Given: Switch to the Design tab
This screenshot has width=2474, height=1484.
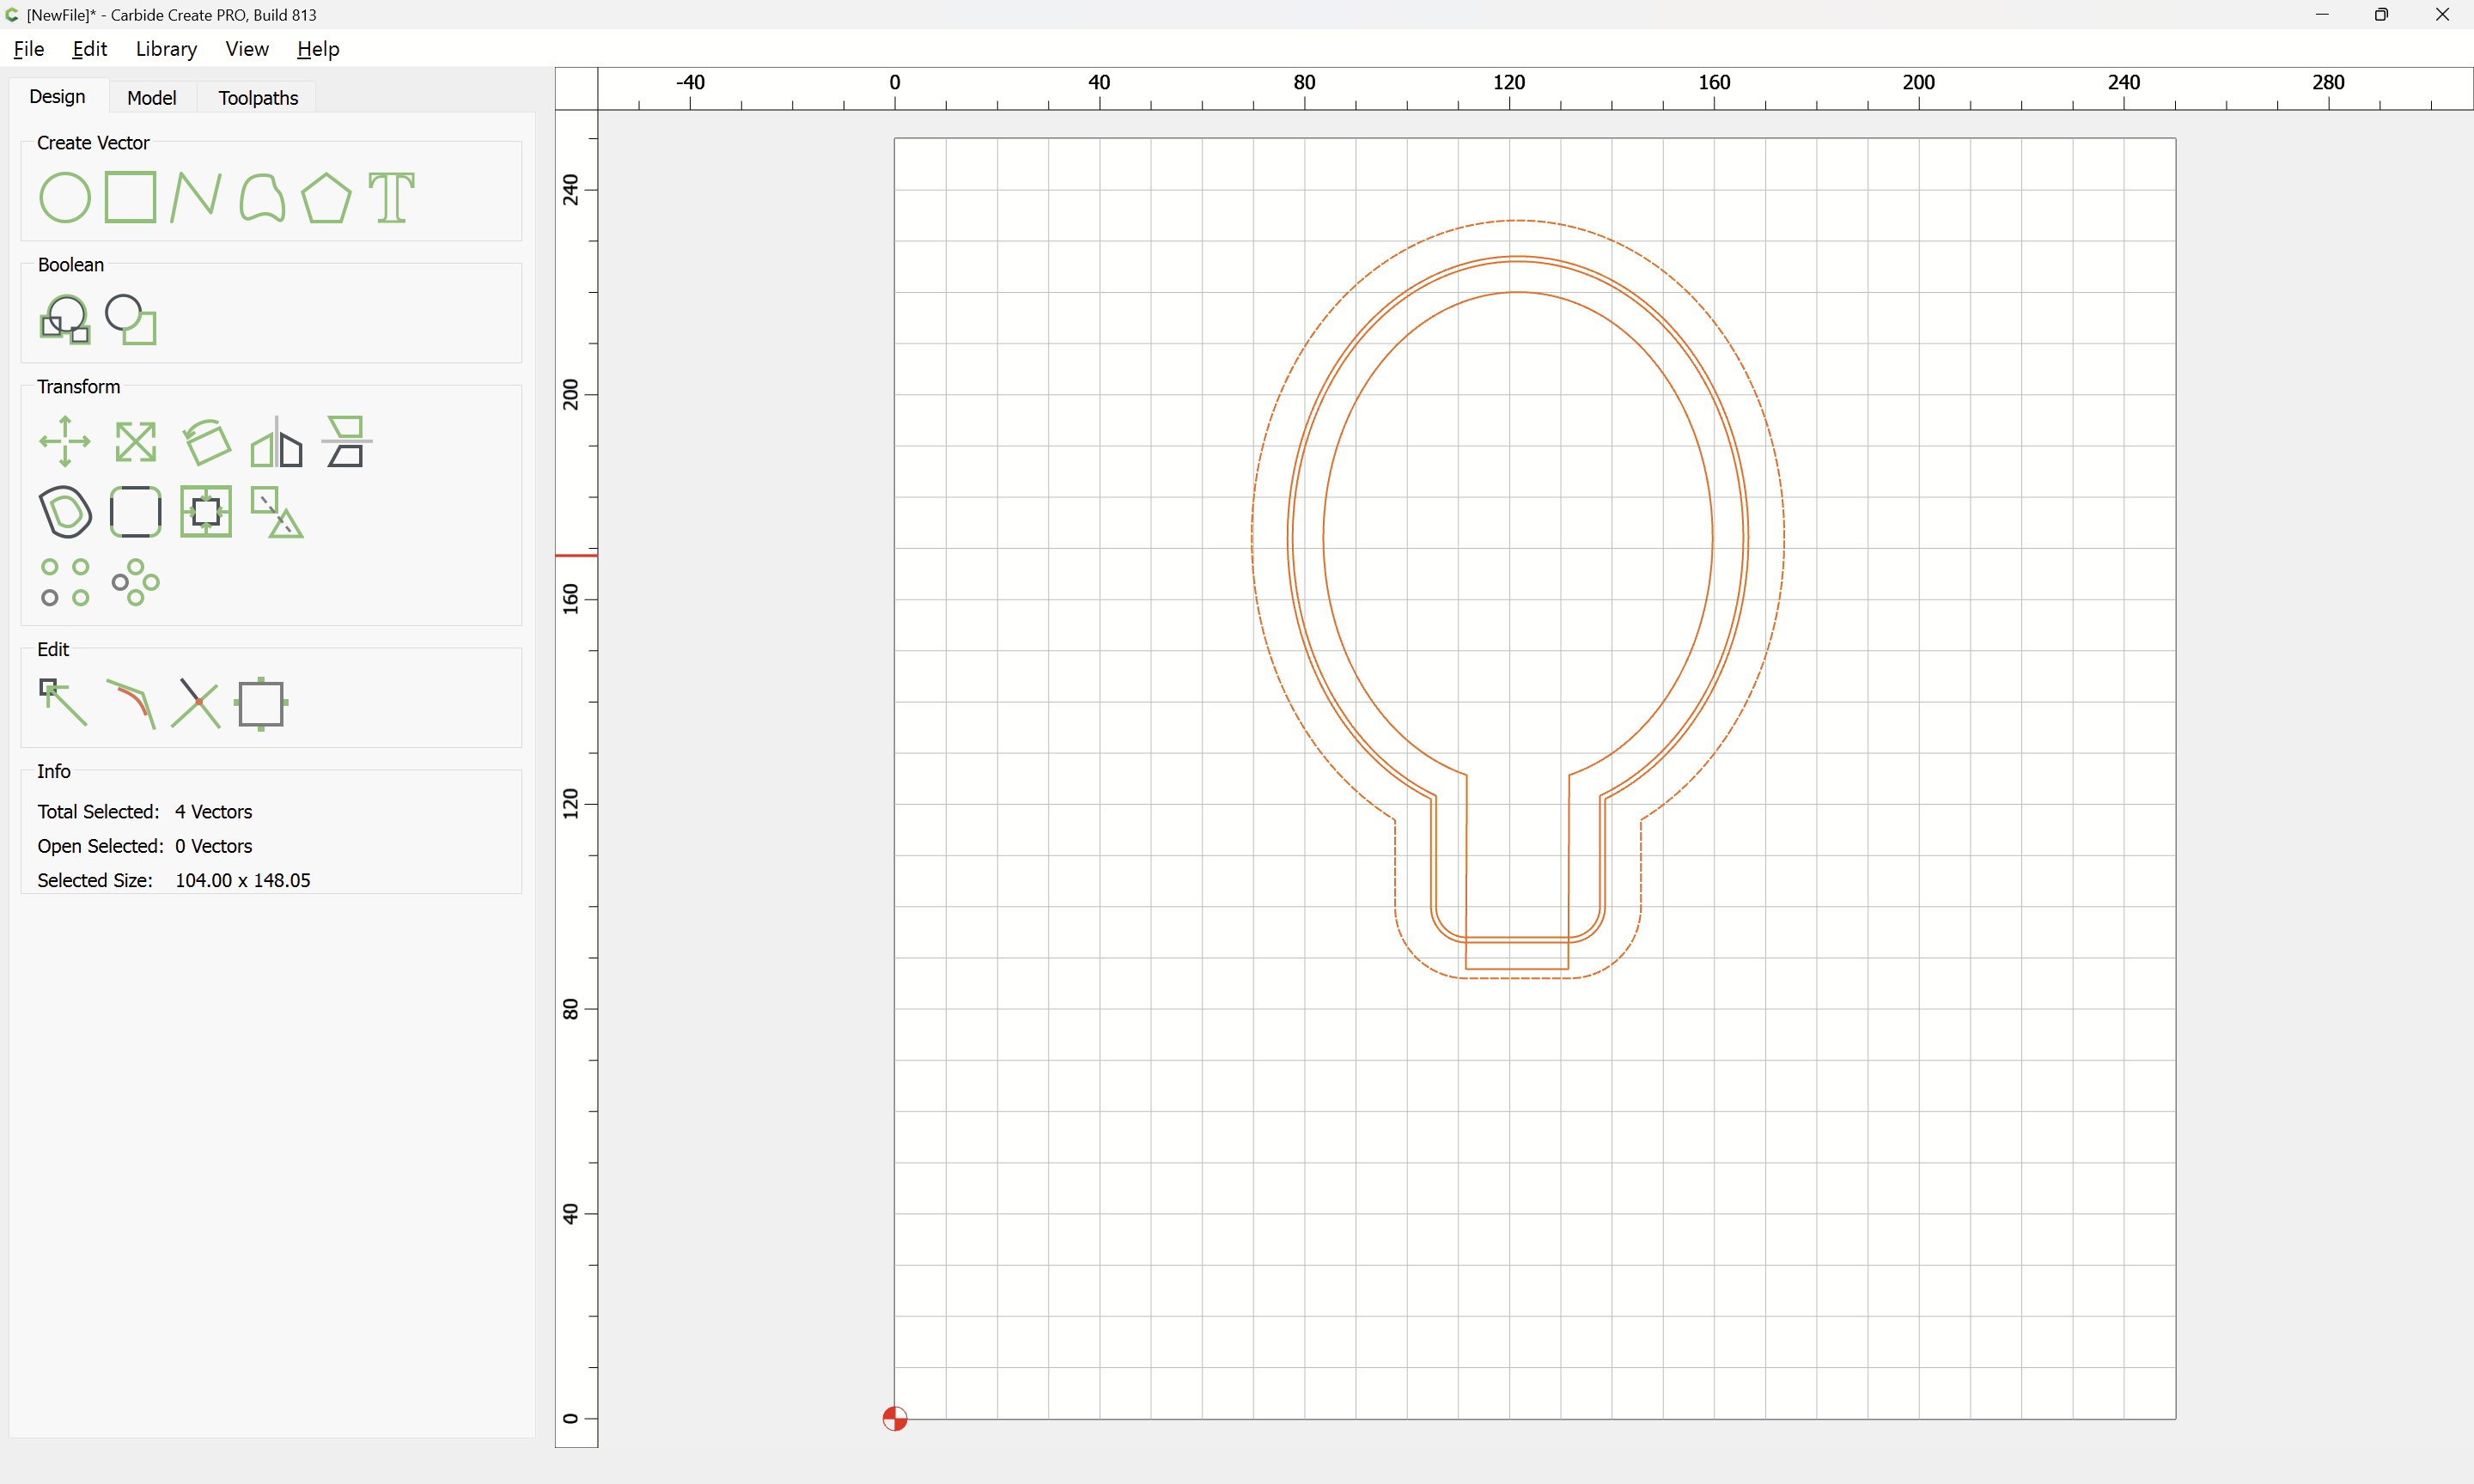Looking at the screenshot, I should (x=57, y=96).
